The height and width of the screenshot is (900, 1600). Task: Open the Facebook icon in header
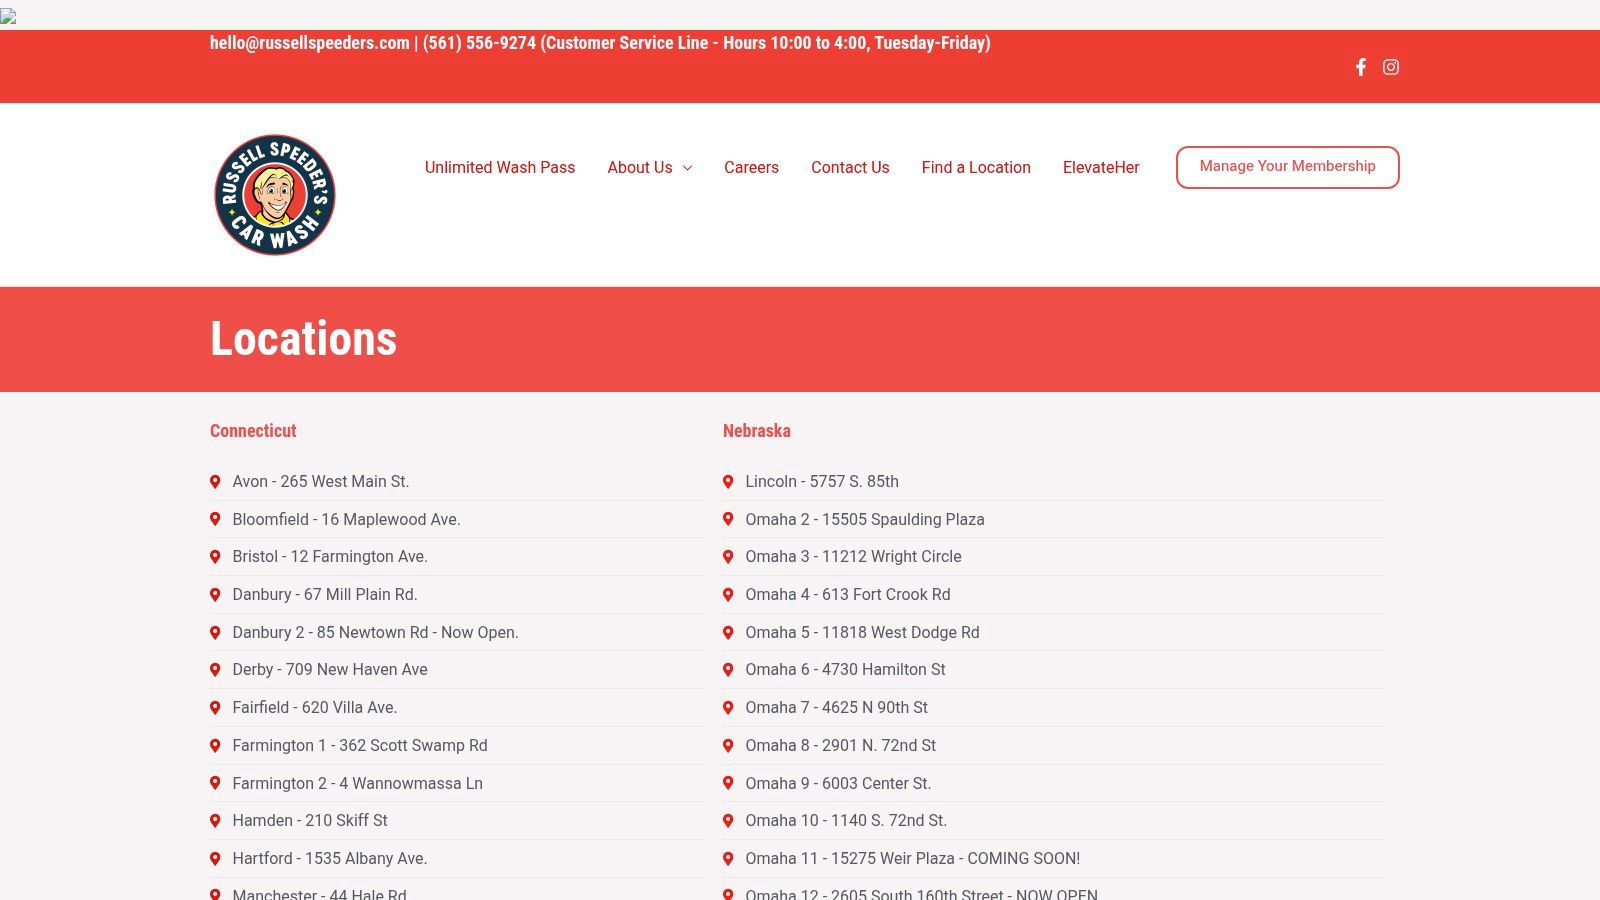click(1360, 67)
